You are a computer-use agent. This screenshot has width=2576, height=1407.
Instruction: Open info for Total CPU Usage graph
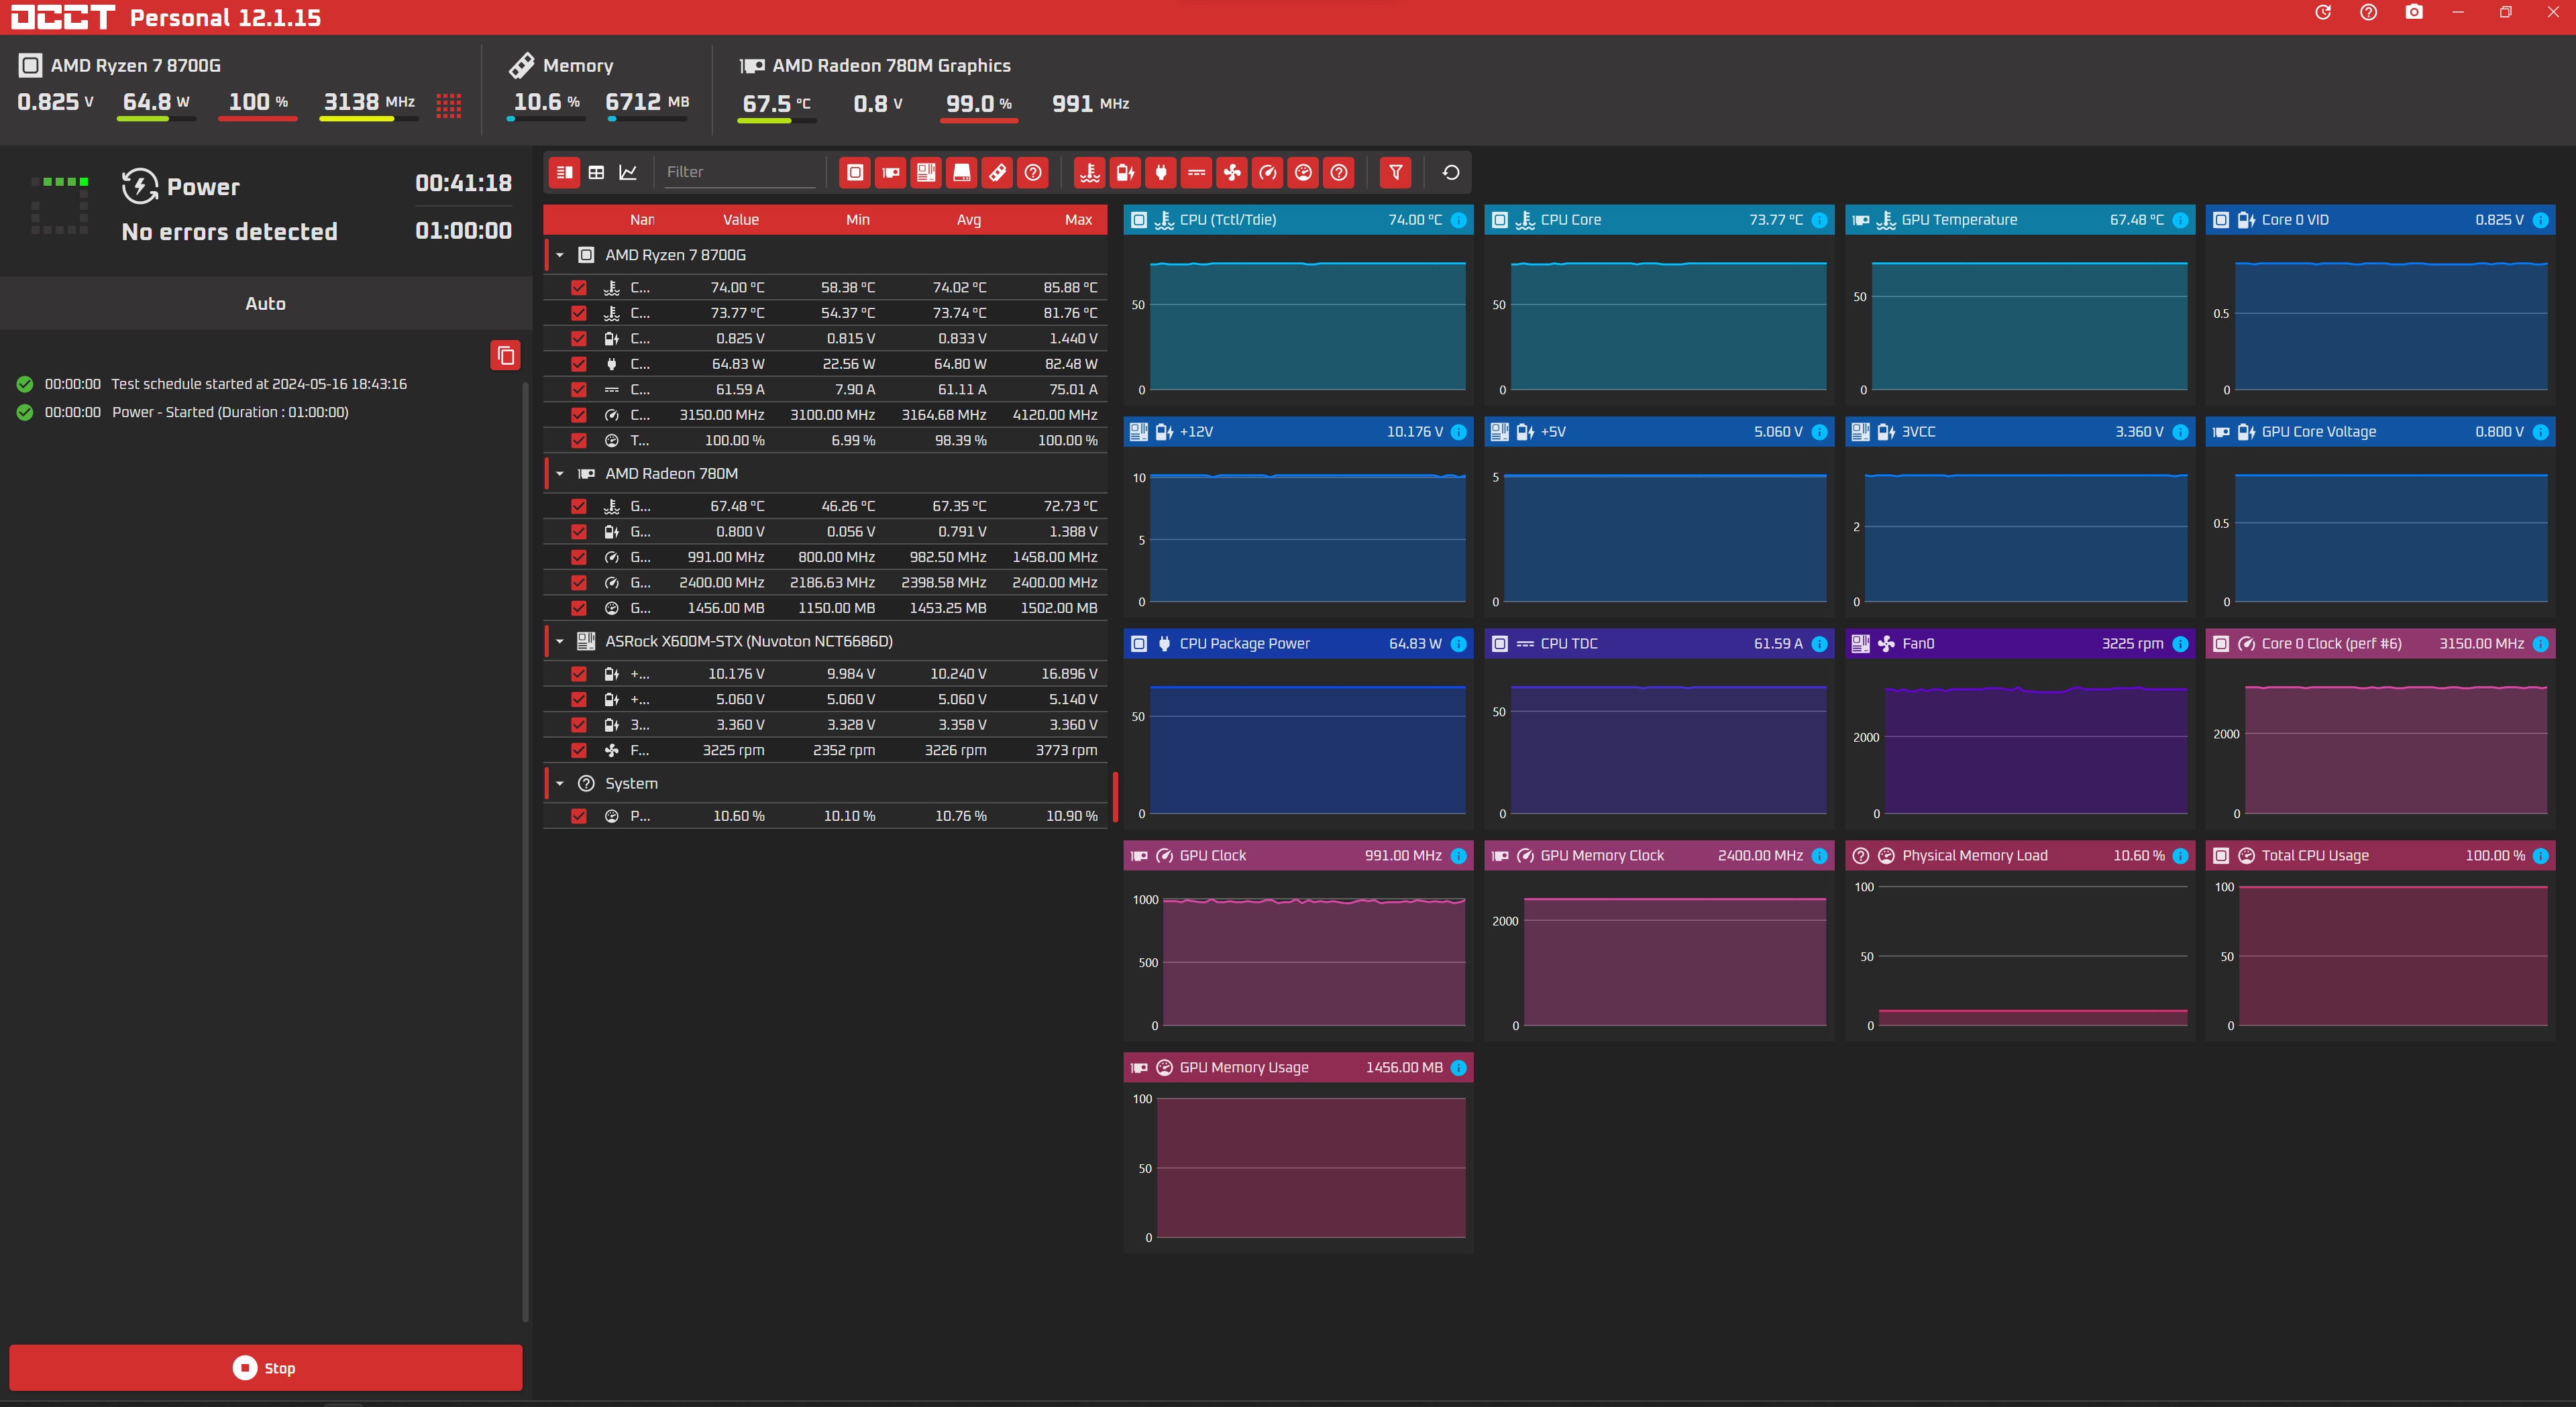(2541, 856)
